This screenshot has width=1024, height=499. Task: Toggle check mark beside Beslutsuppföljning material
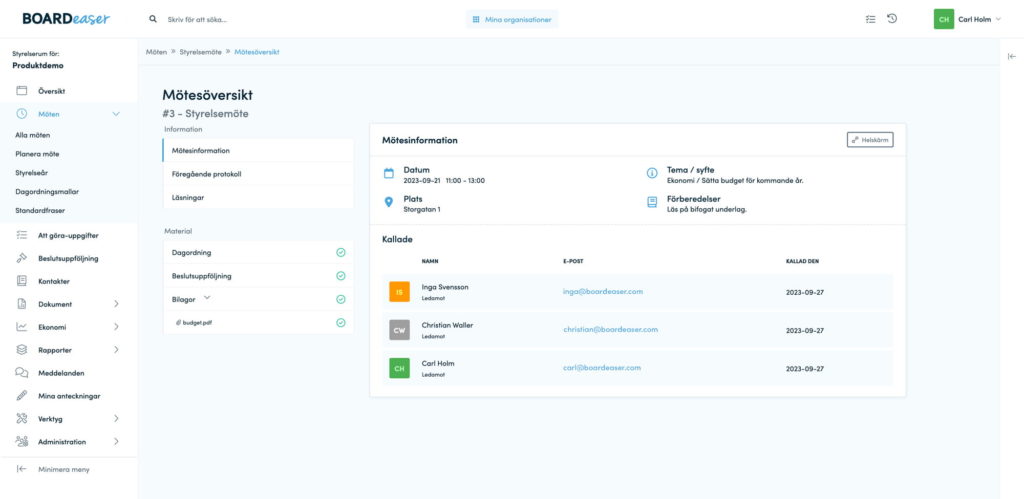341,275
